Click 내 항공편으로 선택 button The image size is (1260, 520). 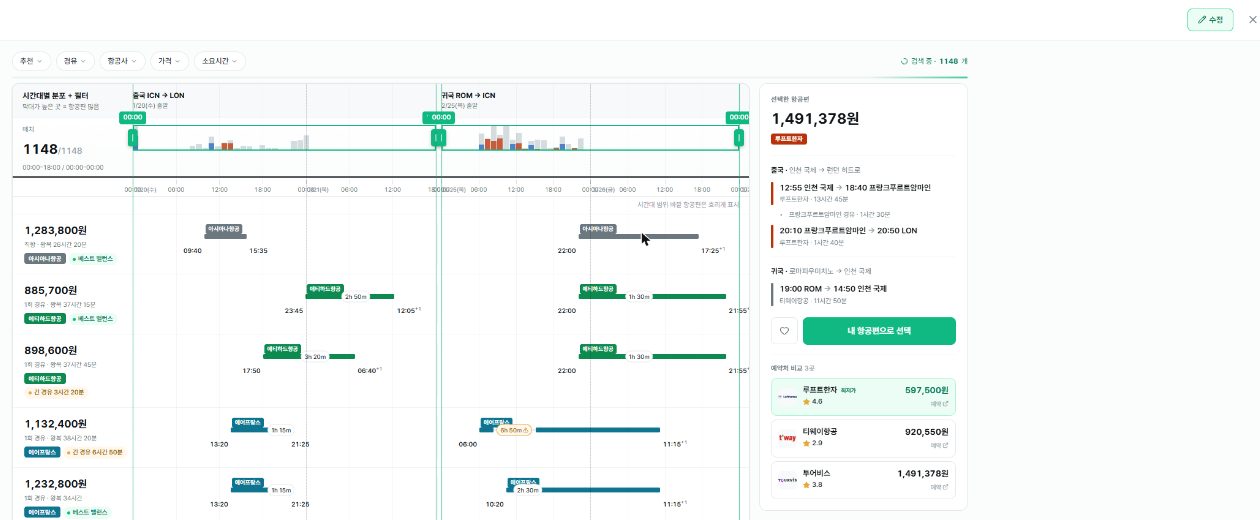click(x=879, y=331)
